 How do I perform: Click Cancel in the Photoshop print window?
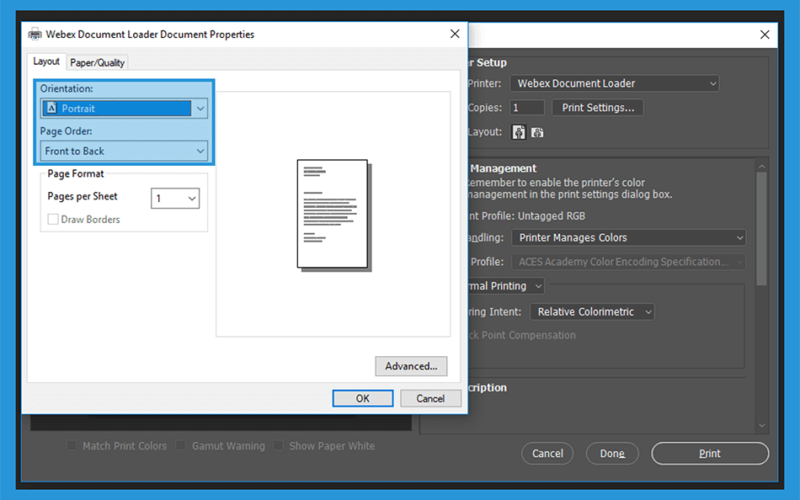(x=547, y=453)
